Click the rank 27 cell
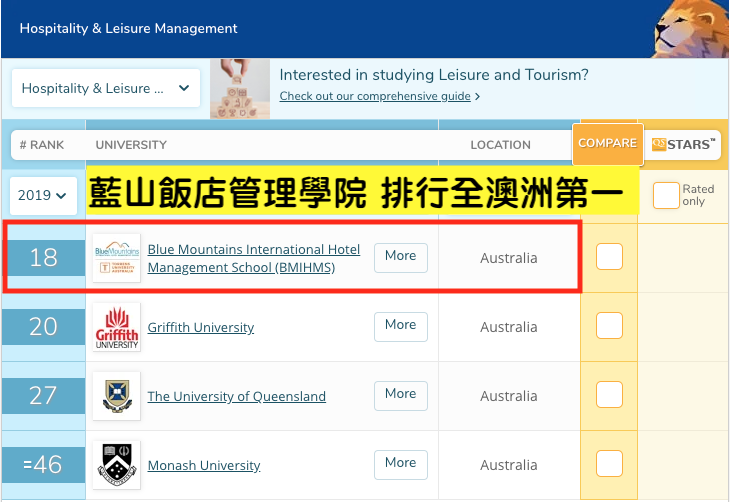The height and width of the screenshot is (502, 730). pyautogui.click(x=44, y=396)
